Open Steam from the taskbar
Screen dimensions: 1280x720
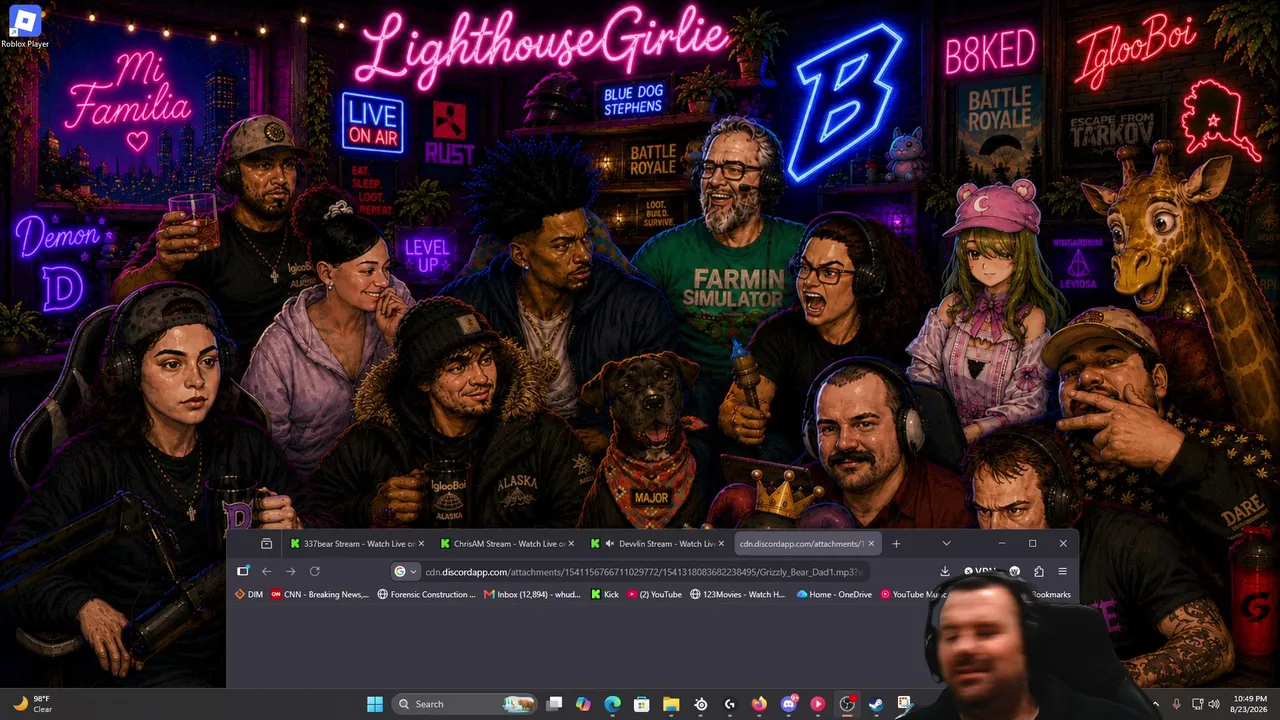click(x=876, y=704)
